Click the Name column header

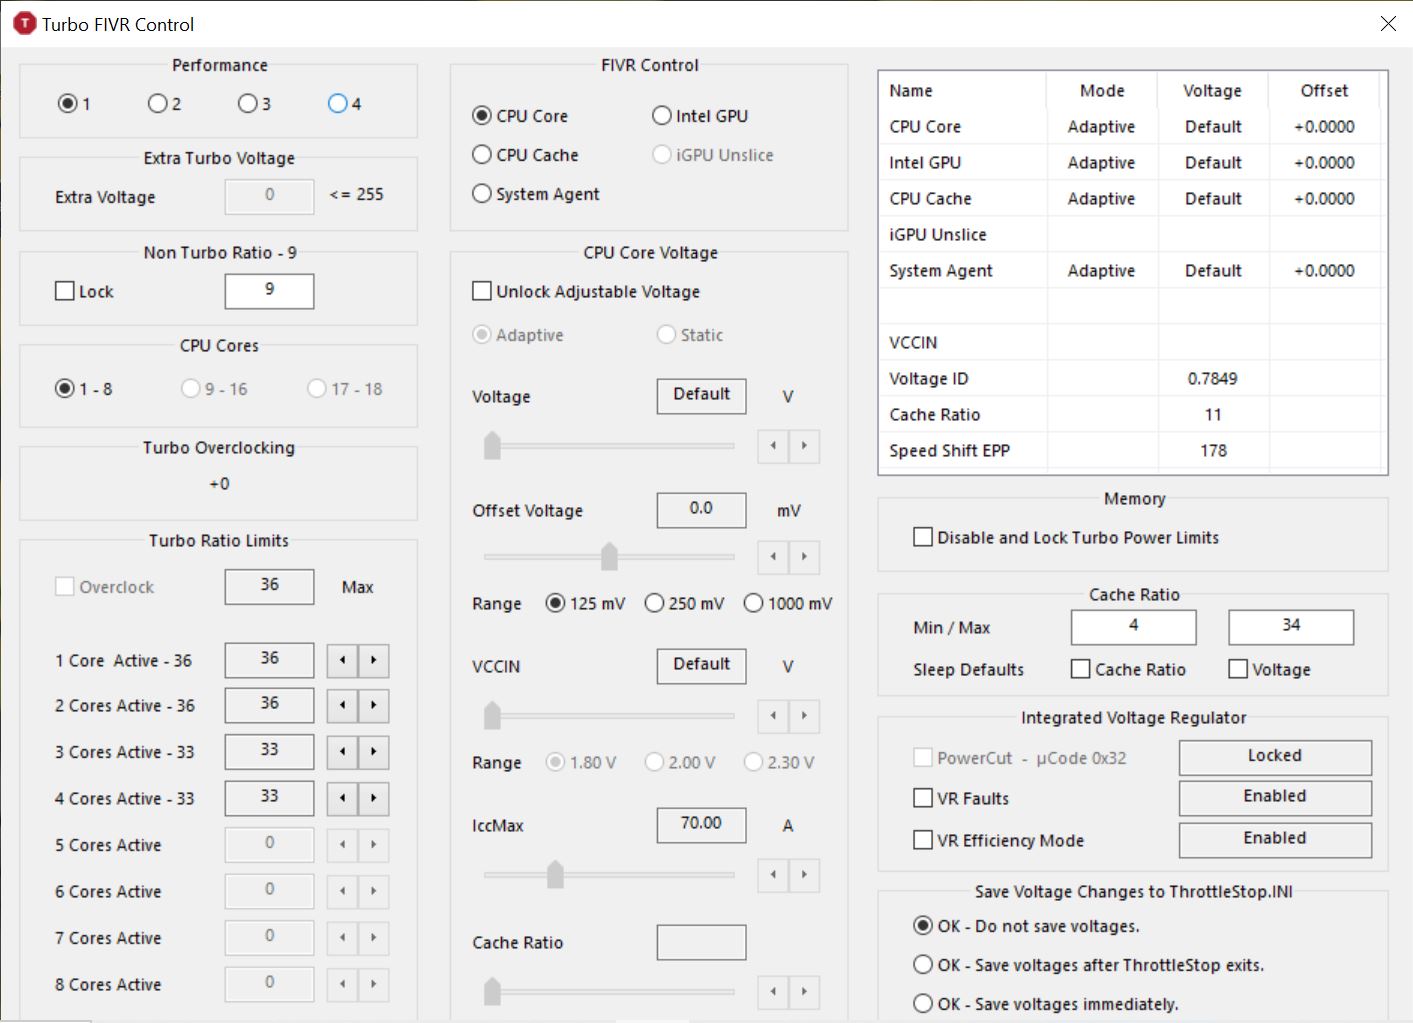(x=963, y=90)
